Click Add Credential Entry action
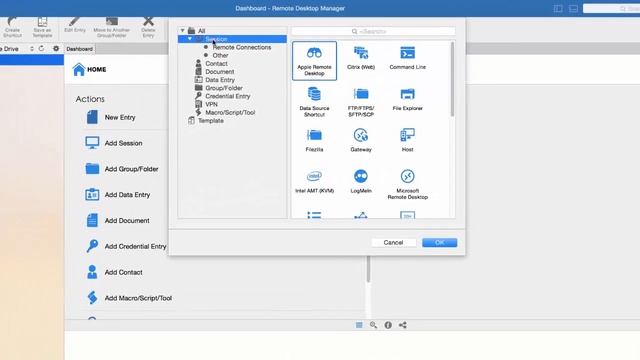640x360 pixels. (136, 247)
